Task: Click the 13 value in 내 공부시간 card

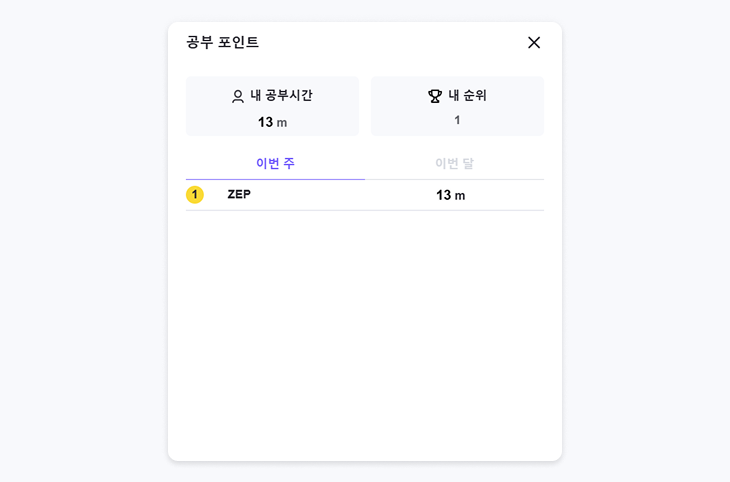Action: point(265,122)
